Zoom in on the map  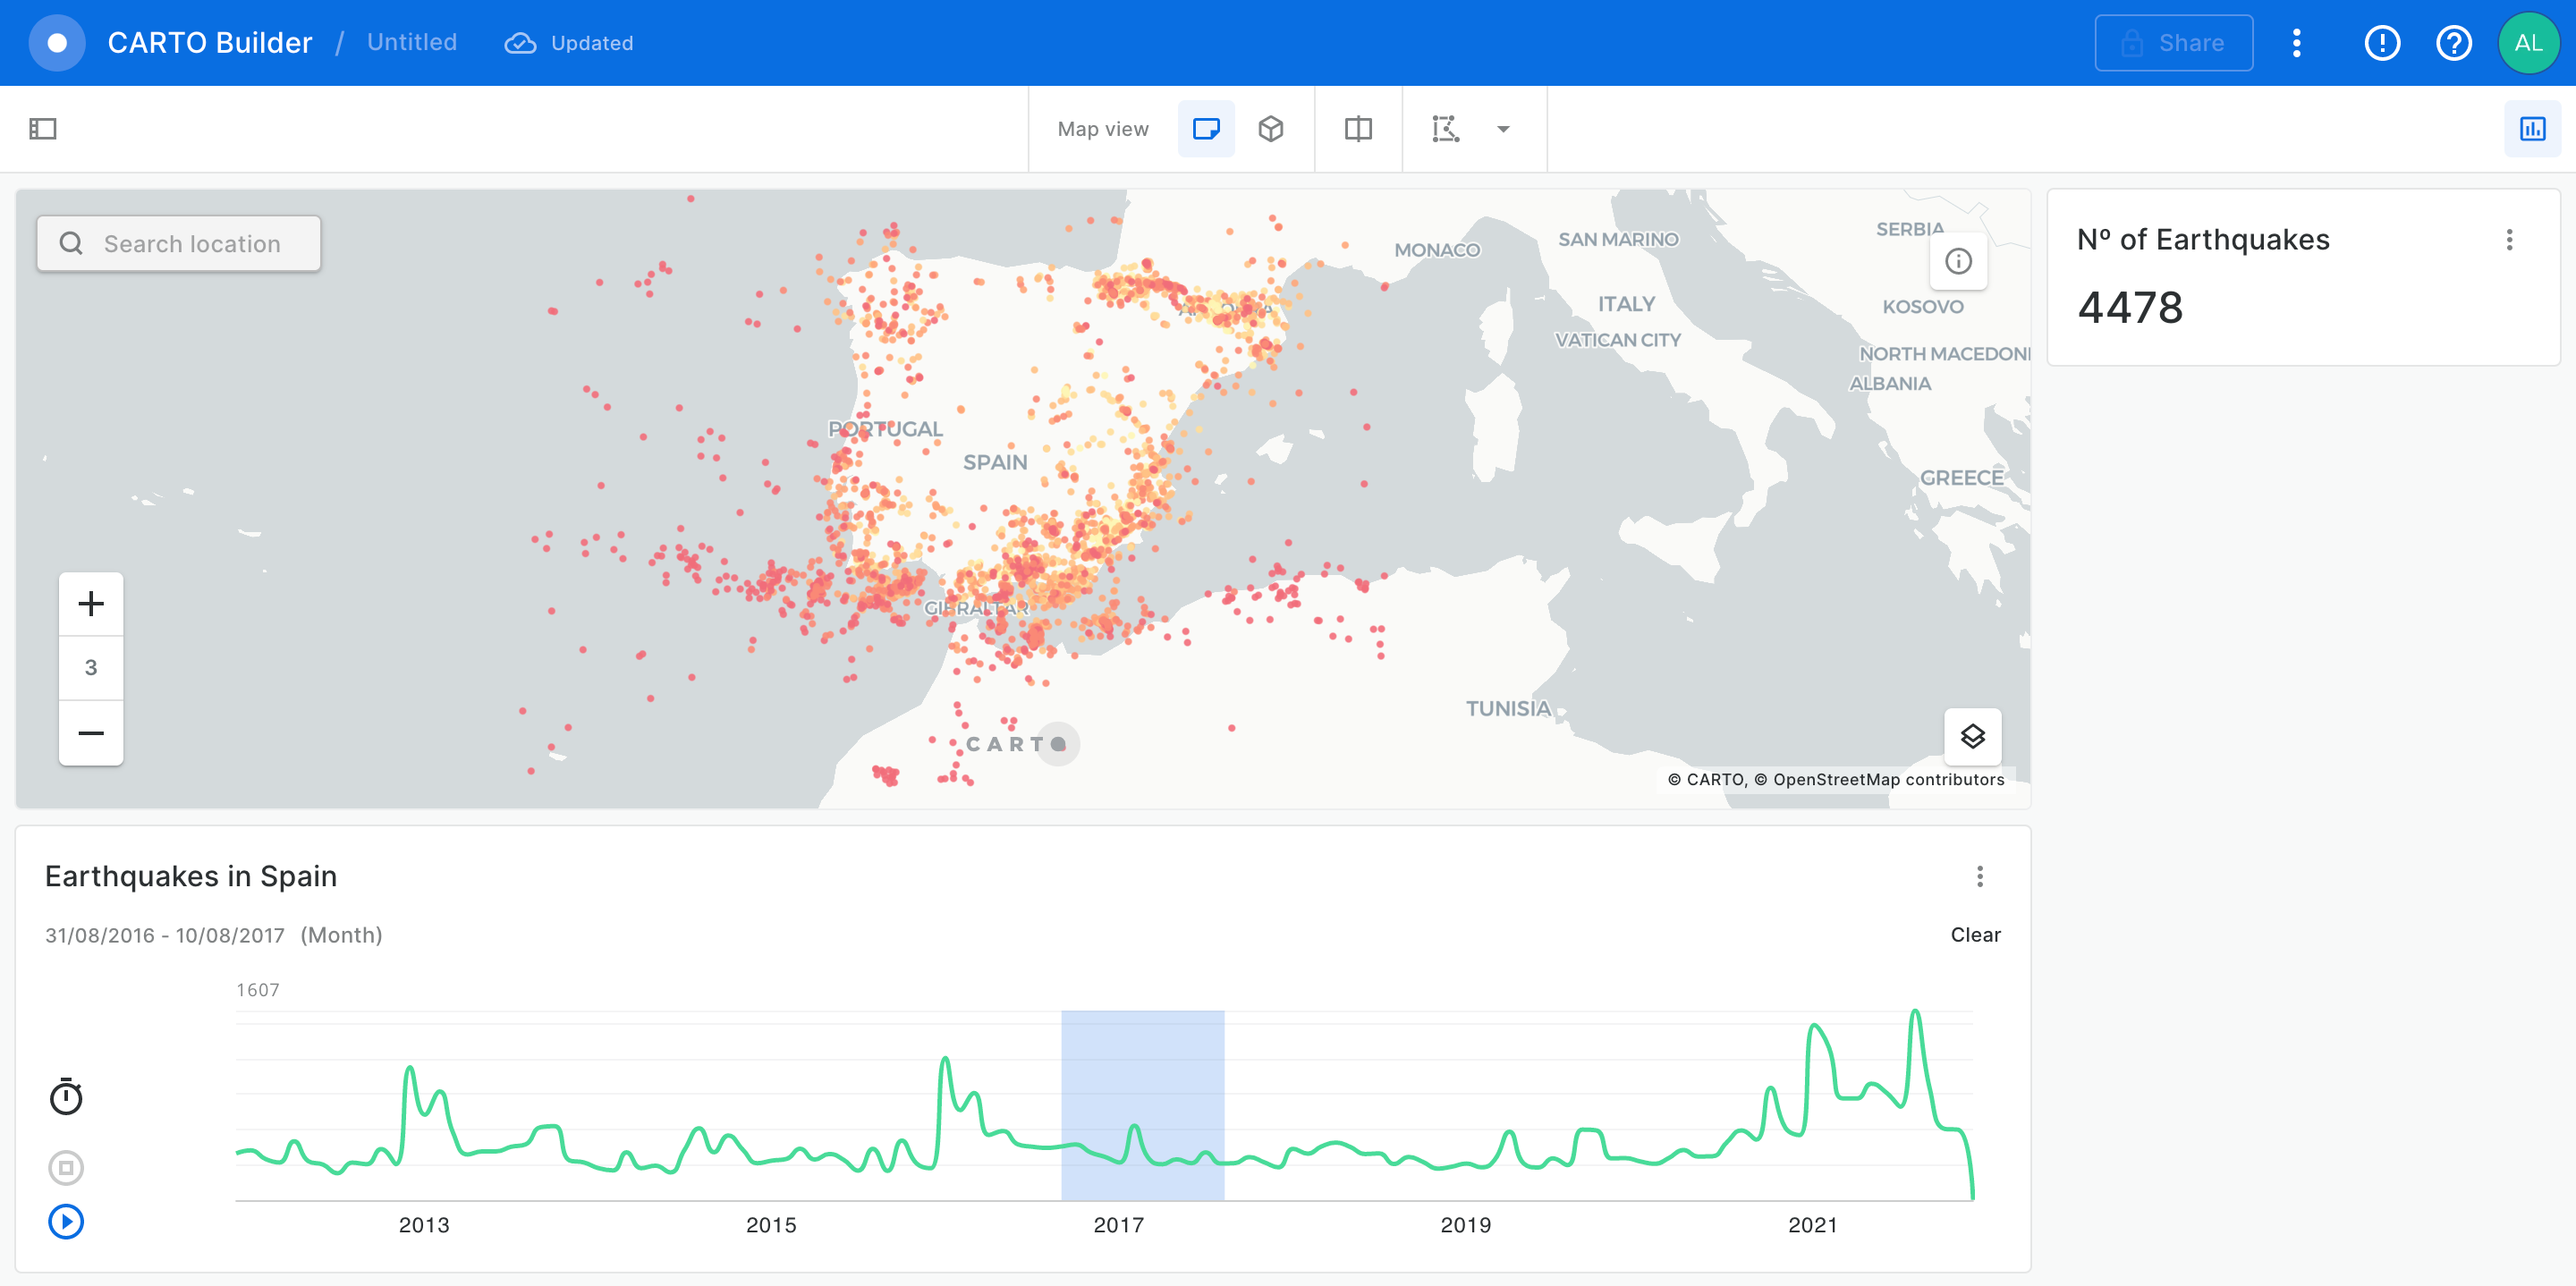(x=91, y=604)
